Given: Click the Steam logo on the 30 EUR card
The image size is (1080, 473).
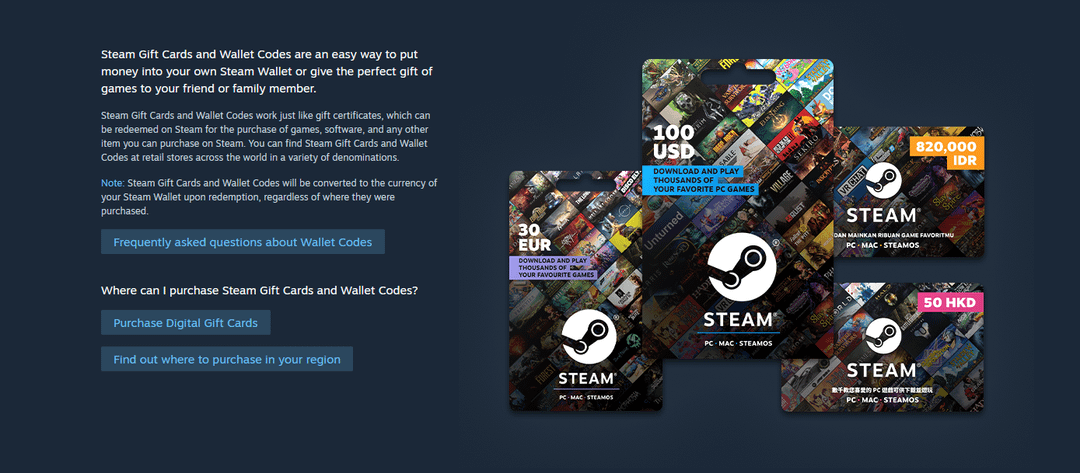Looking at the screenshot, I should click(x=588, y=337).
